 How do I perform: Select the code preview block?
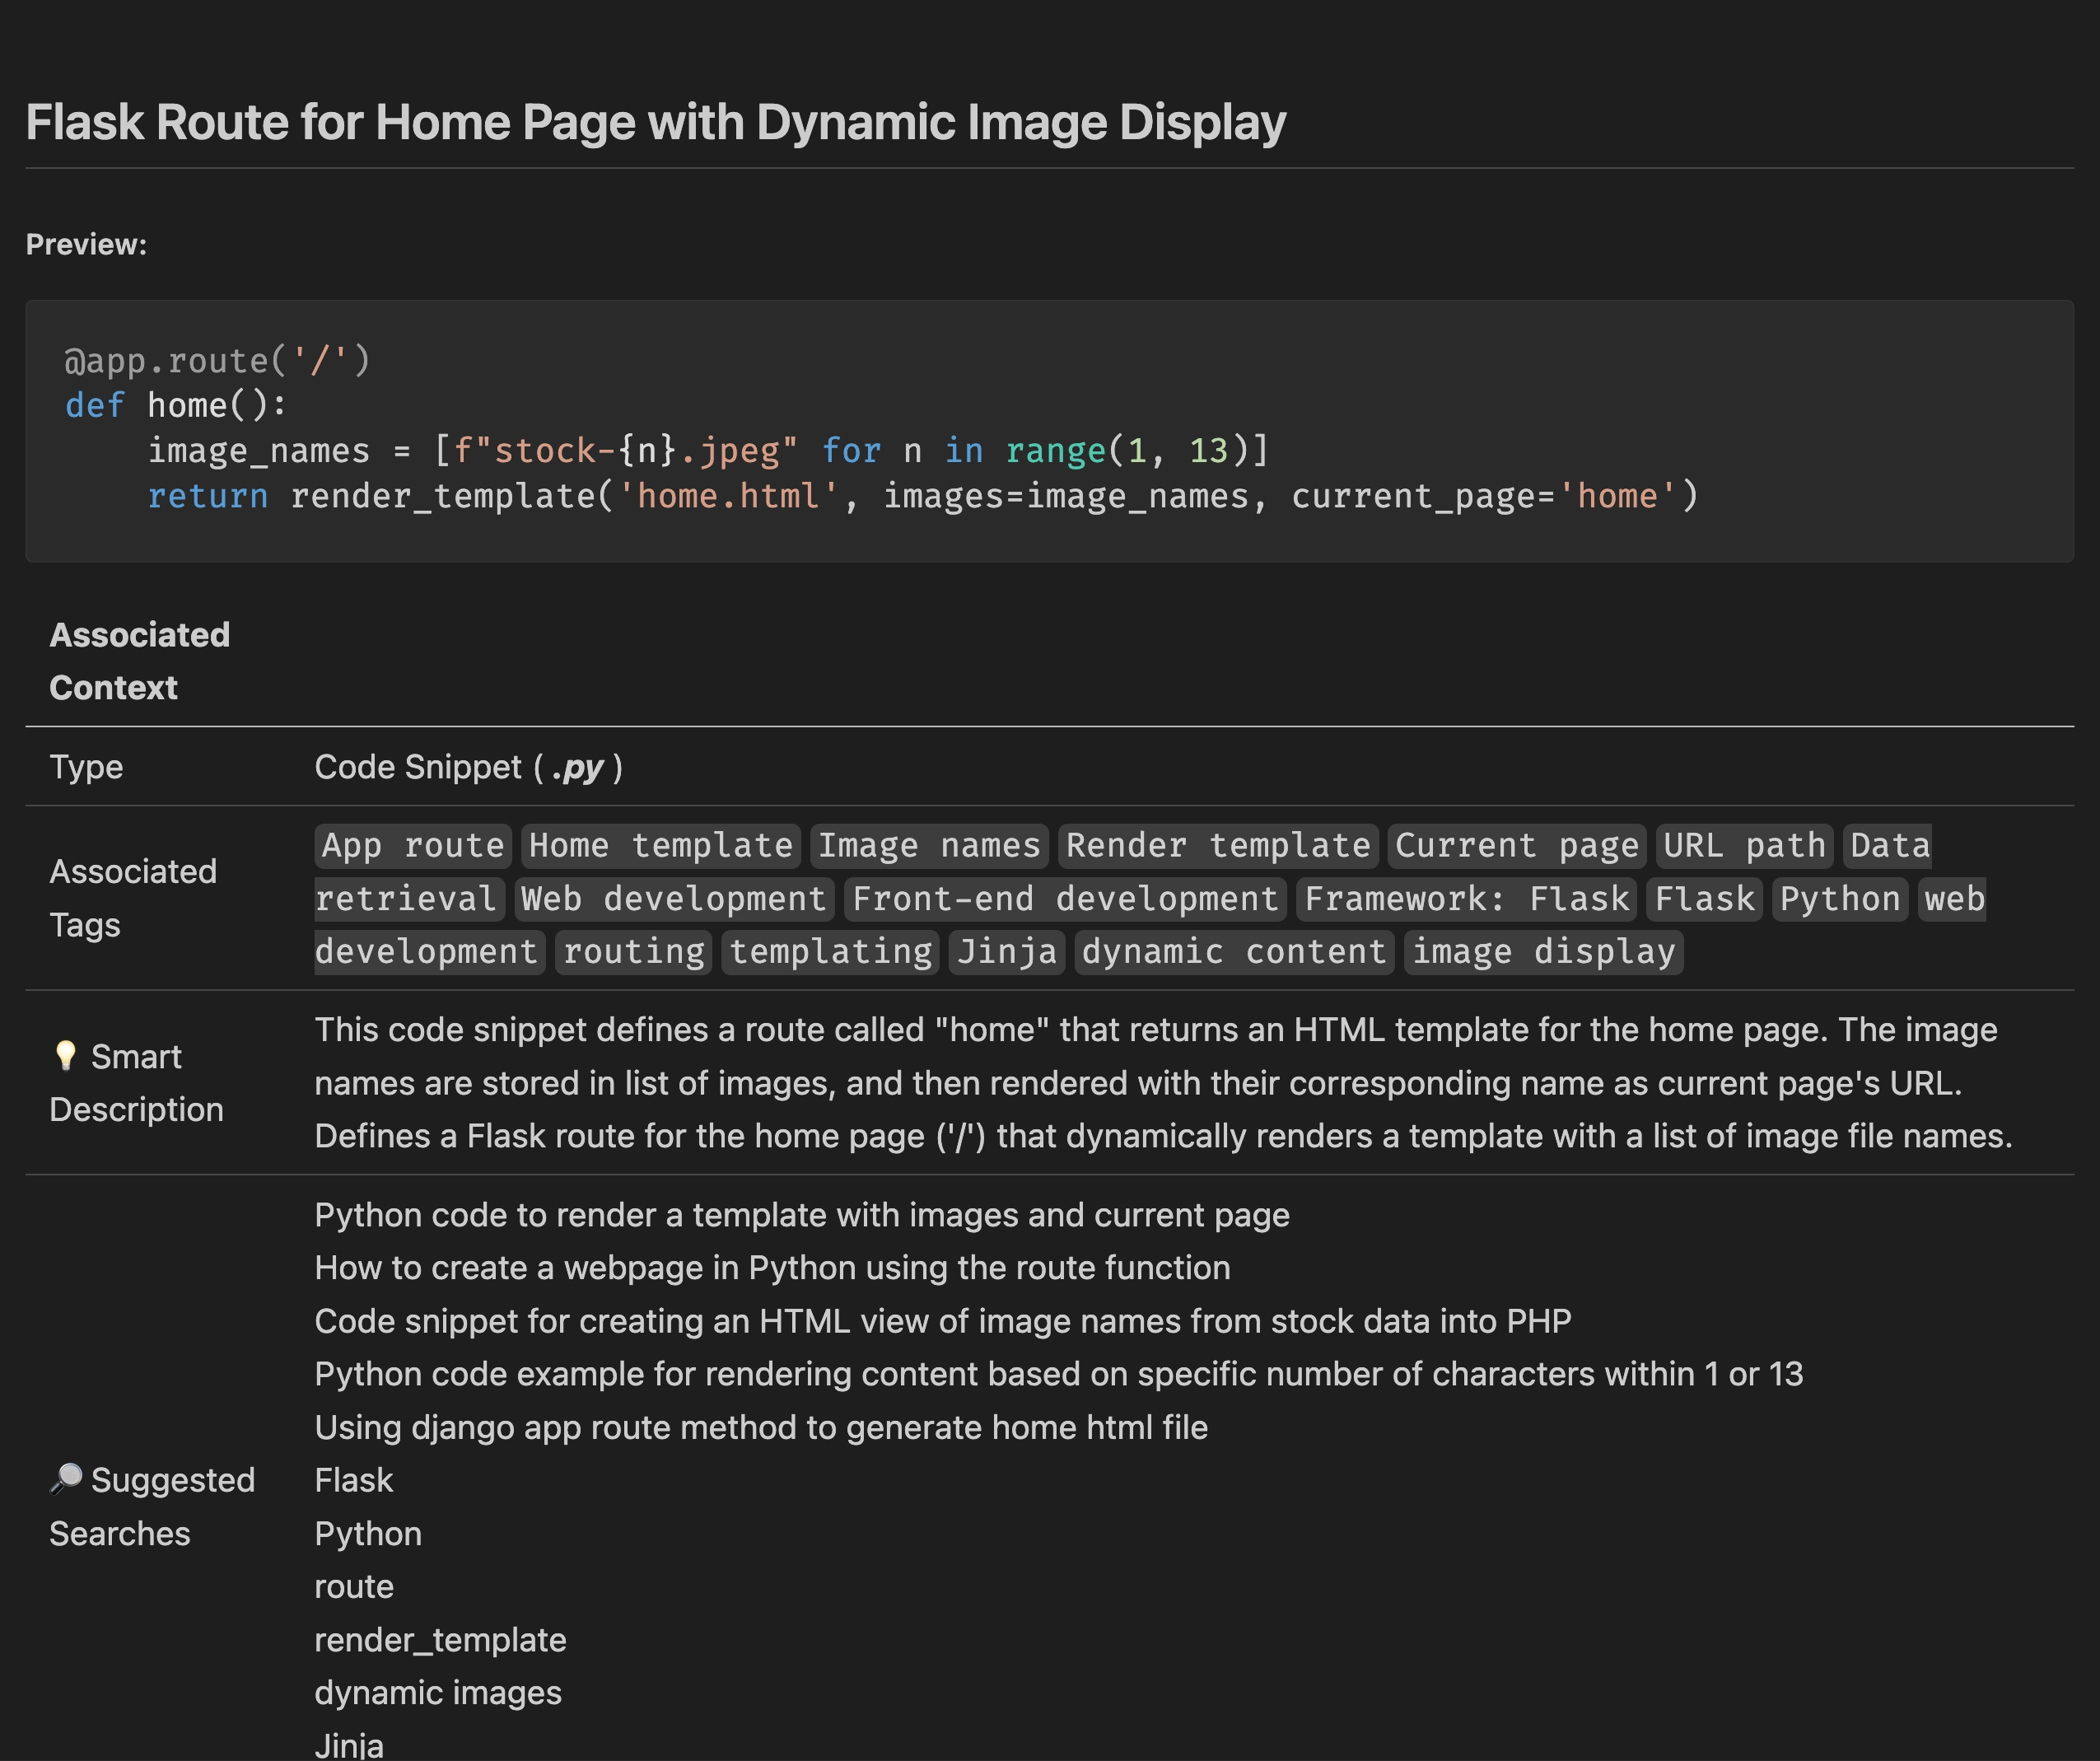[1050, 430]
